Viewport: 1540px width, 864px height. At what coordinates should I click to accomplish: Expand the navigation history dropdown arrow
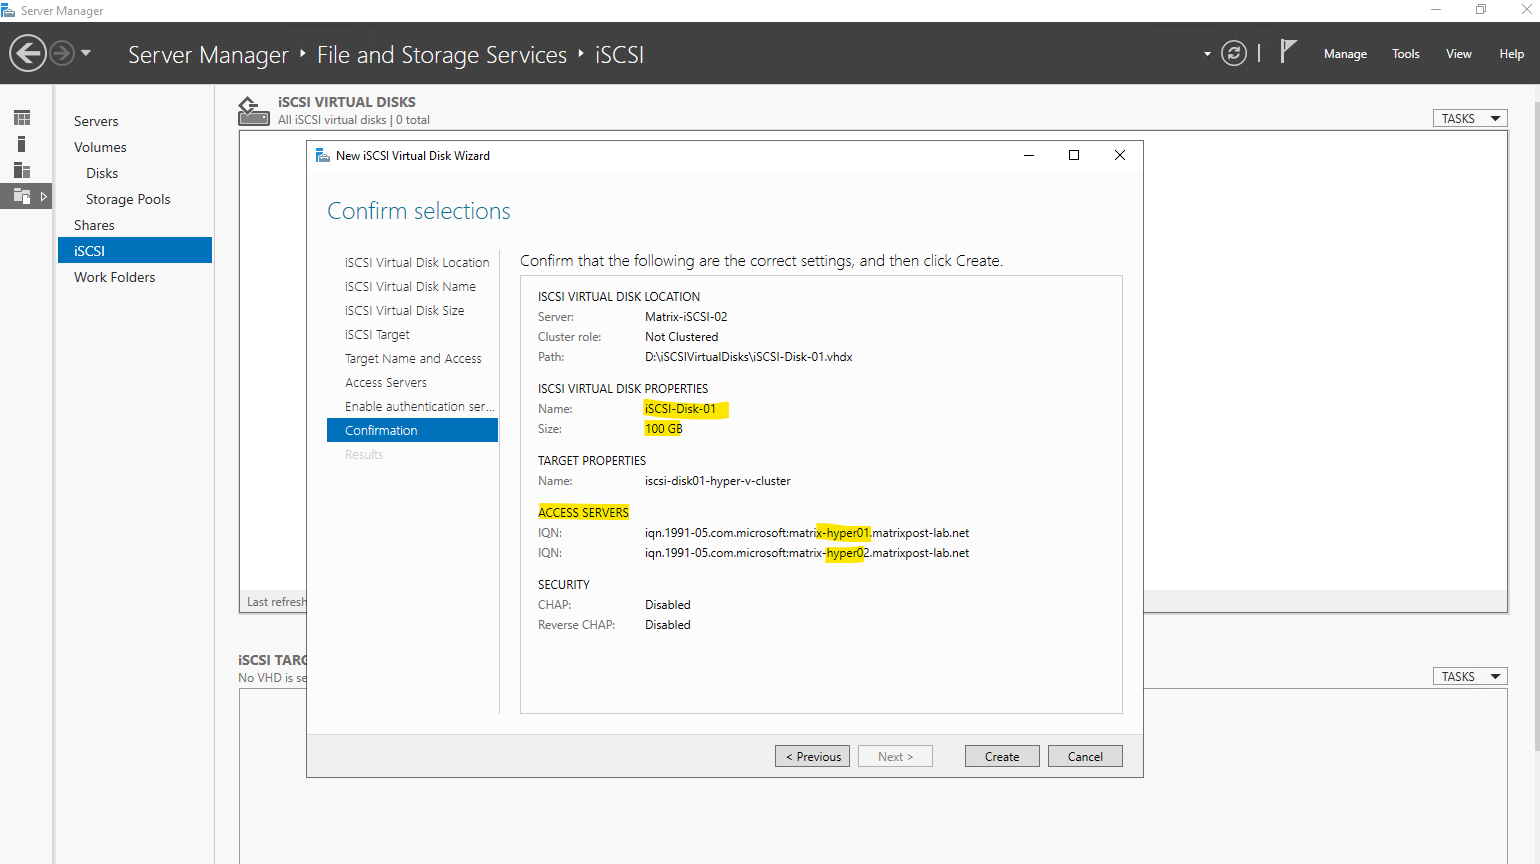(86, 53)
